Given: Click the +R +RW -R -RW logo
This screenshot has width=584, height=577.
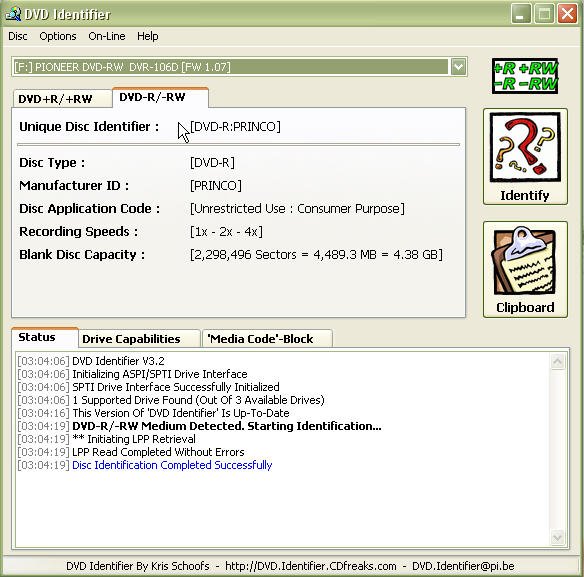Looking at the screenshot, I should point(525,76).
